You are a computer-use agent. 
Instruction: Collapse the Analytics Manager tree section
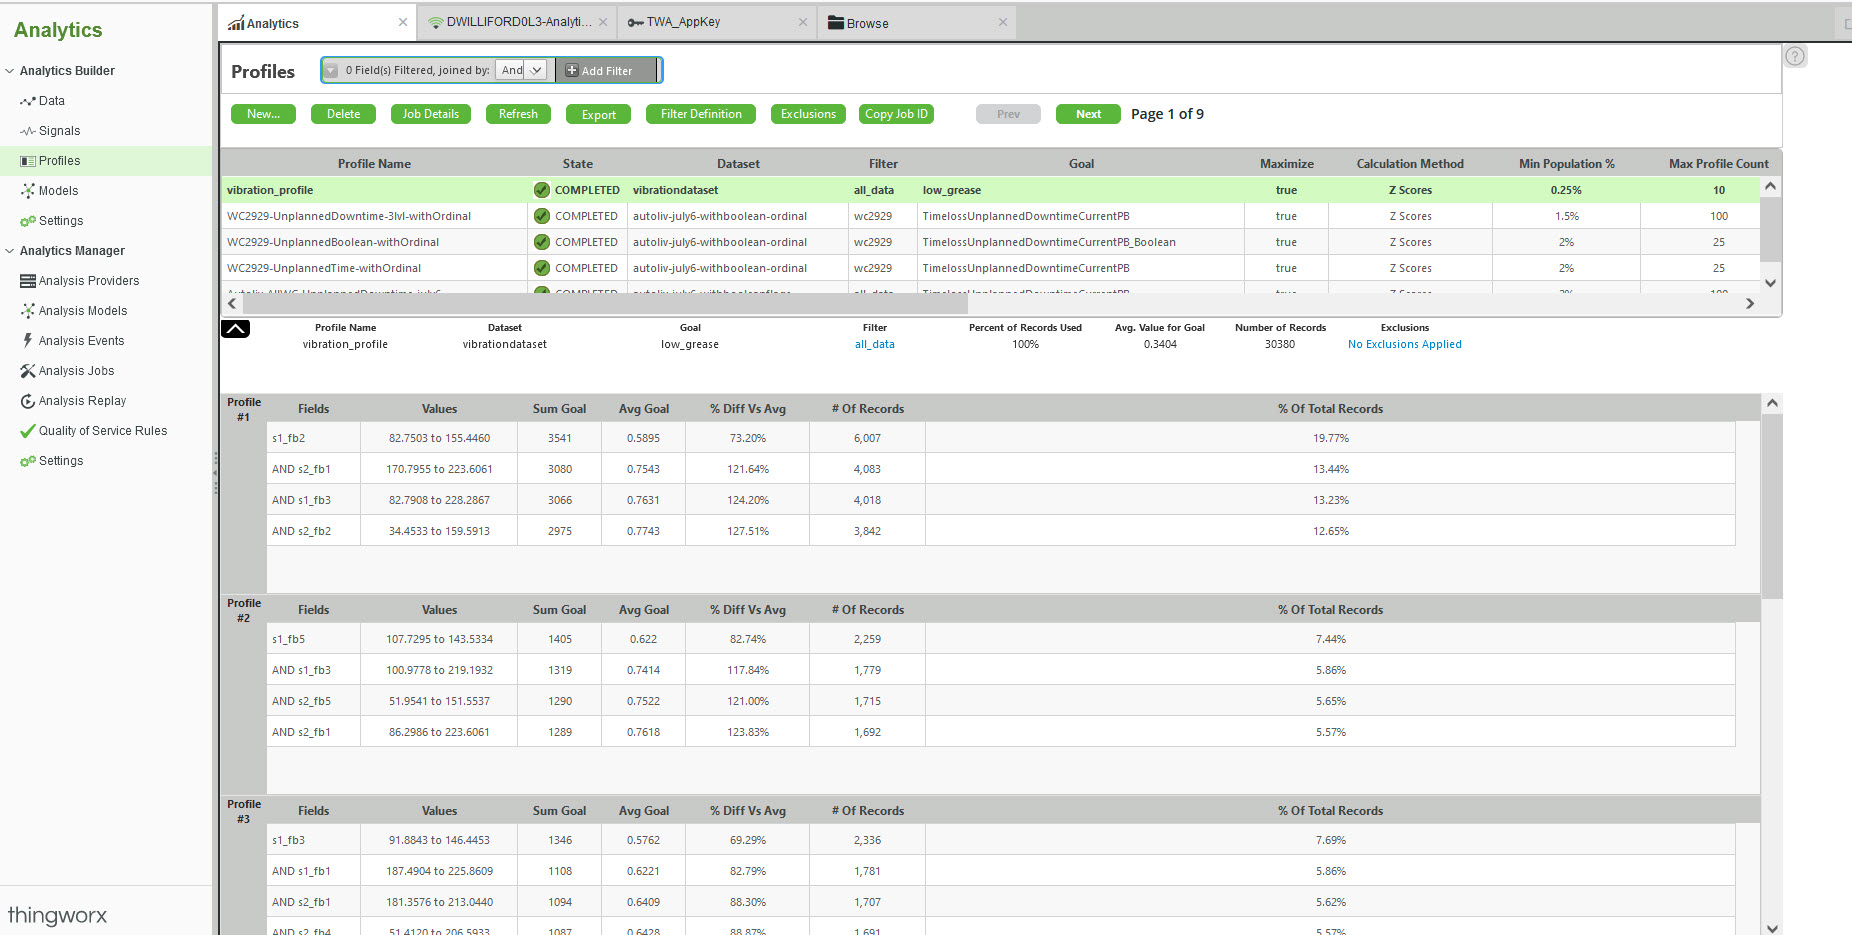[x=10, y=251]
